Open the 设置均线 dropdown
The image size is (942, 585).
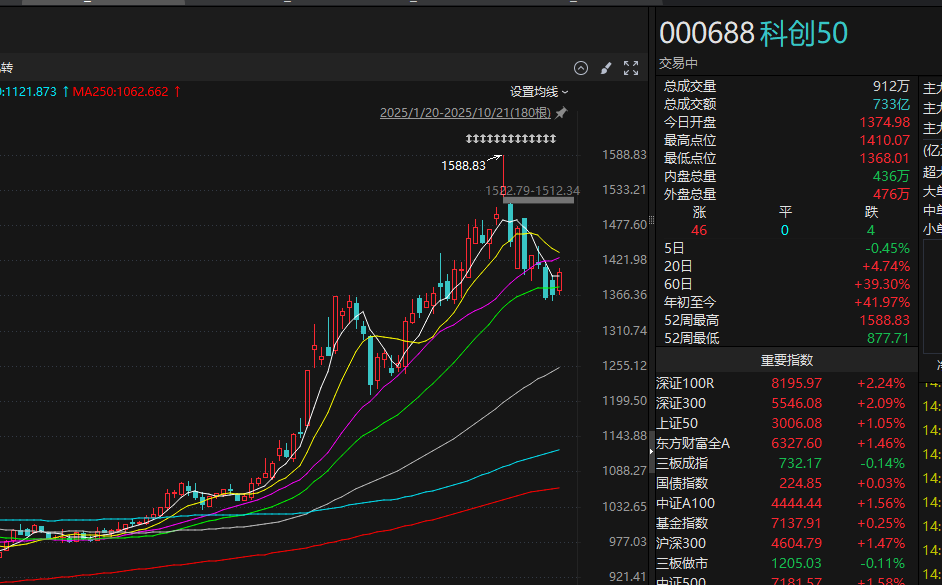(x=539, y=92)
